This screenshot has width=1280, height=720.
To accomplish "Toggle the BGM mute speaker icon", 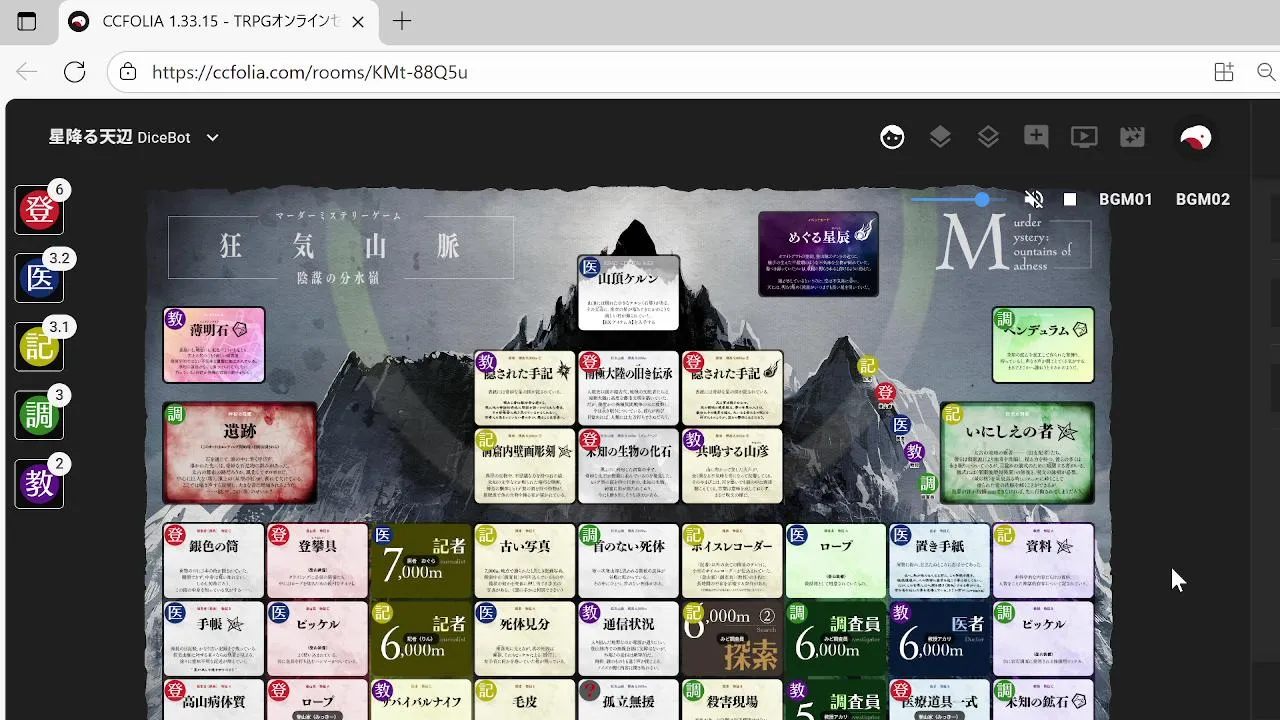I will 1035,199.
